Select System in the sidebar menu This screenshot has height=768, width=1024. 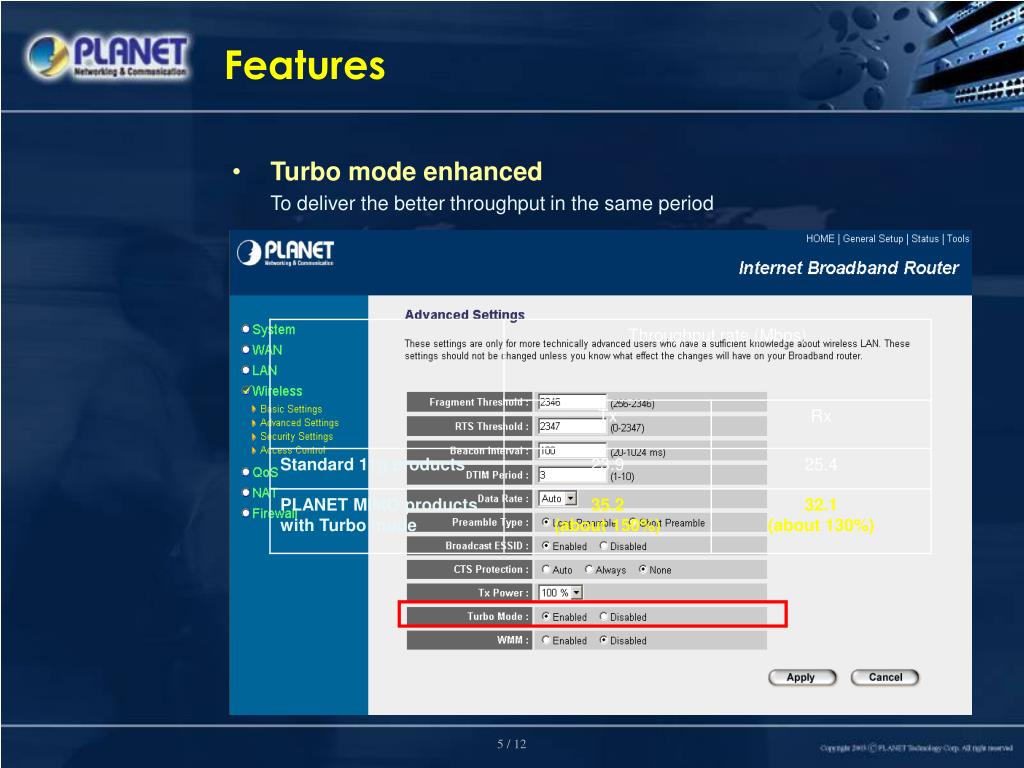(273, 329)
